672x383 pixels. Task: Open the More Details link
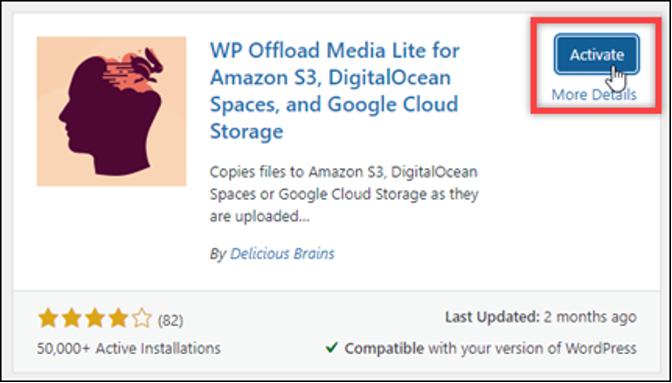pyautogui.click(x=594, y=94)
